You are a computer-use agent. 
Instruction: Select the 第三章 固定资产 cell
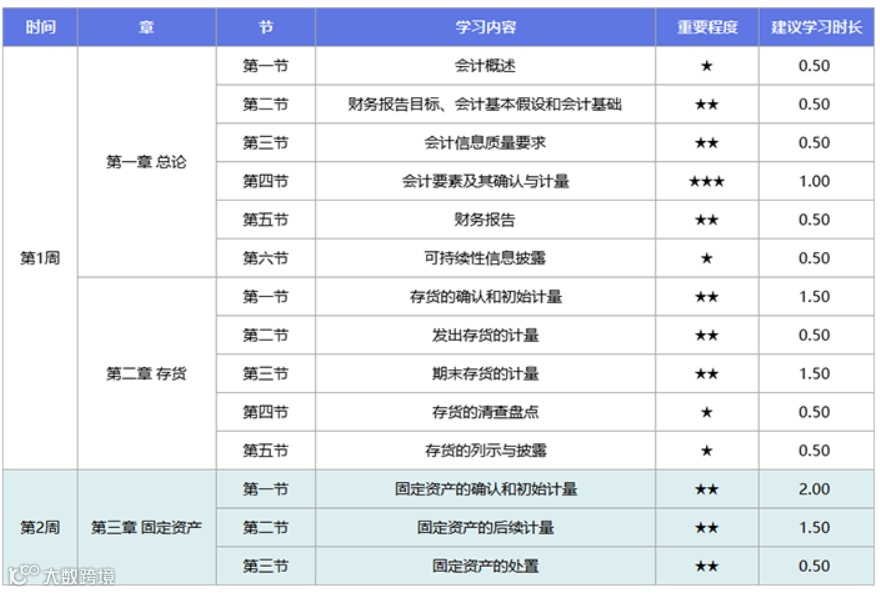pos(146,527)
